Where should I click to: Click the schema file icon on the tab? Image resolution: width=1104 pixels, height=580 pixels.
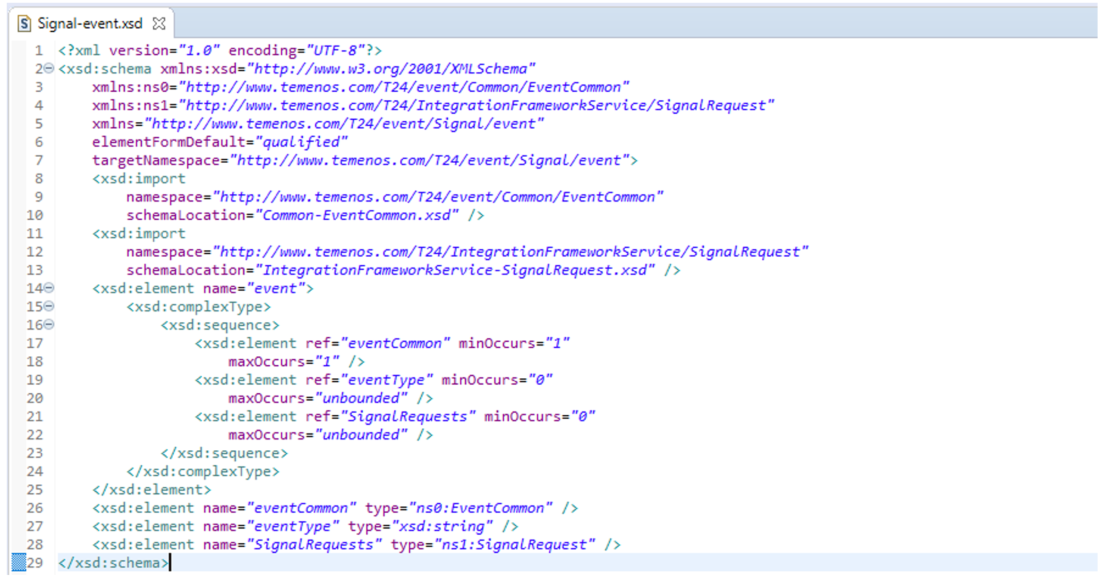(x=24, y=22)
